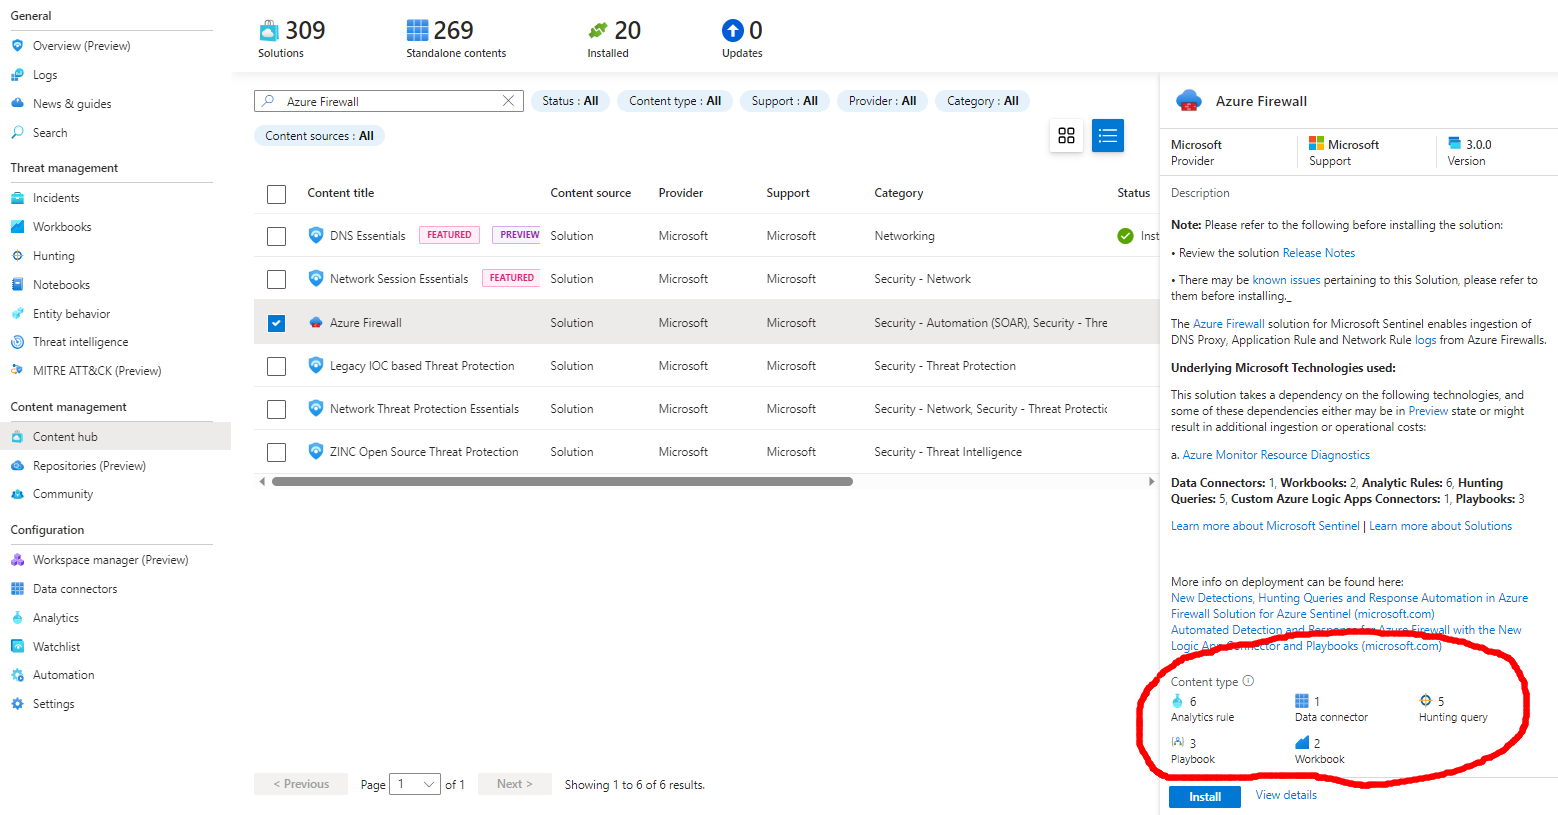Open the Page number dropdown
This screenshot has width=1558, height=815.
point(414,784)
